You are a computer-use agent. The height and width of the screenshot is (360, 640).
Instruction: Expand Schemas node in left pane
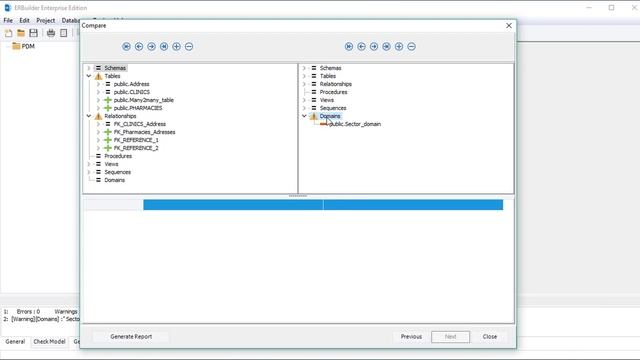tap(89, 68)
